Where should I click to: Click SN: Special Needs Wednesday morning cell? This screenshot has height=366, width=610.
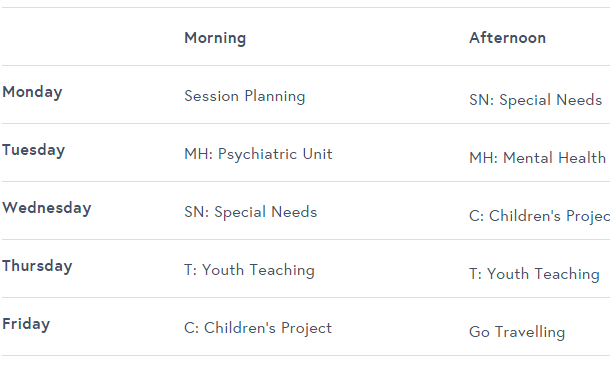pyautogui.click(x=251, y=212)
